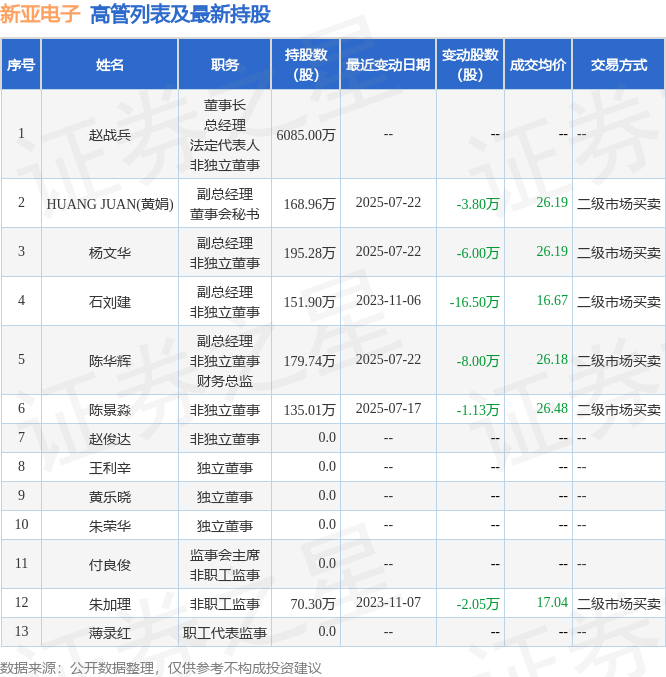Select the 变动股数(股) column header
The image size is (666, 677).
pos(470,65)
